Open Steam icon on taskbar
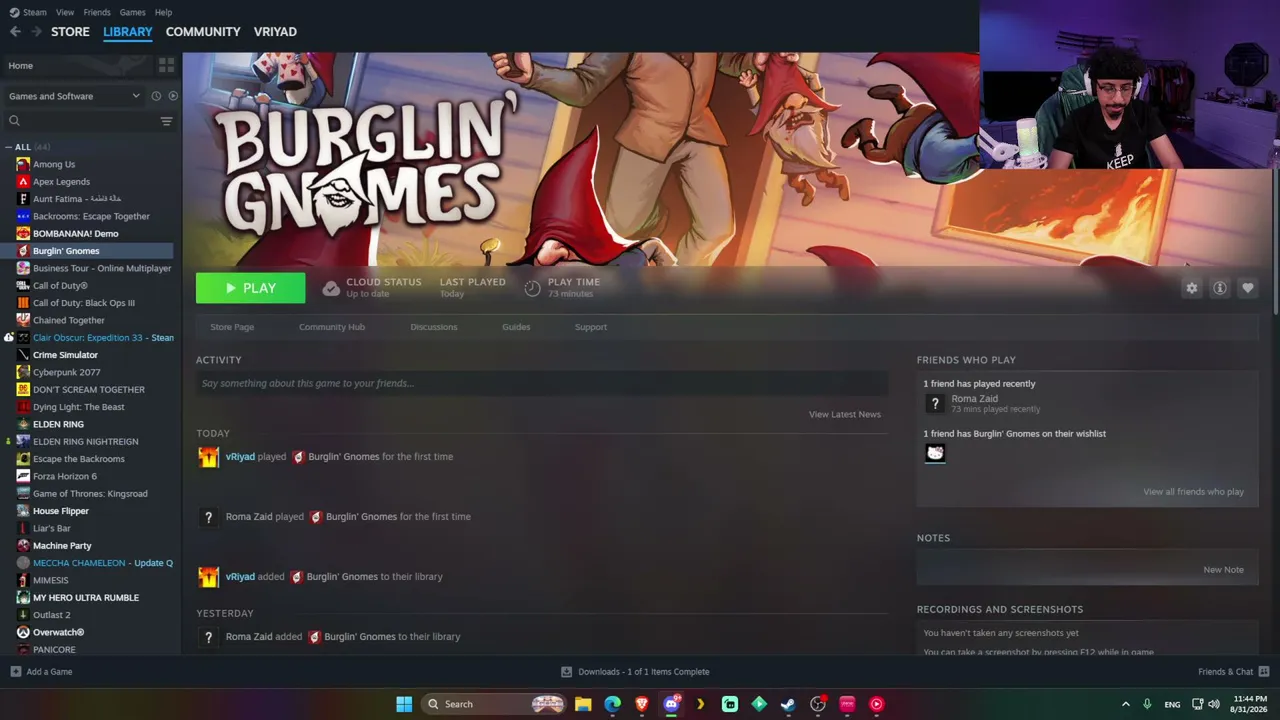1280x720 pixels. coord(788,704)
